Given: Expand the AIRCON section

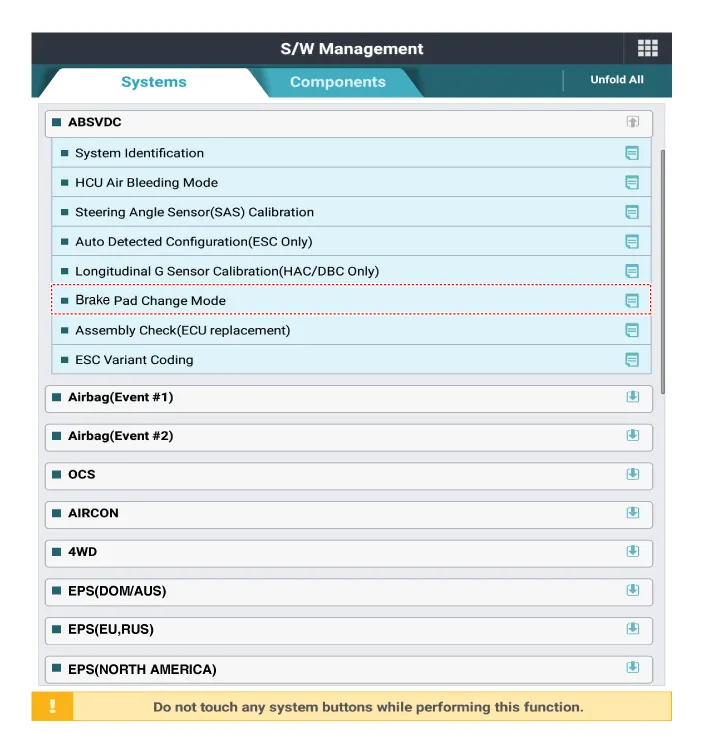Looking at the screenshot, I should (x=632, y=513).
